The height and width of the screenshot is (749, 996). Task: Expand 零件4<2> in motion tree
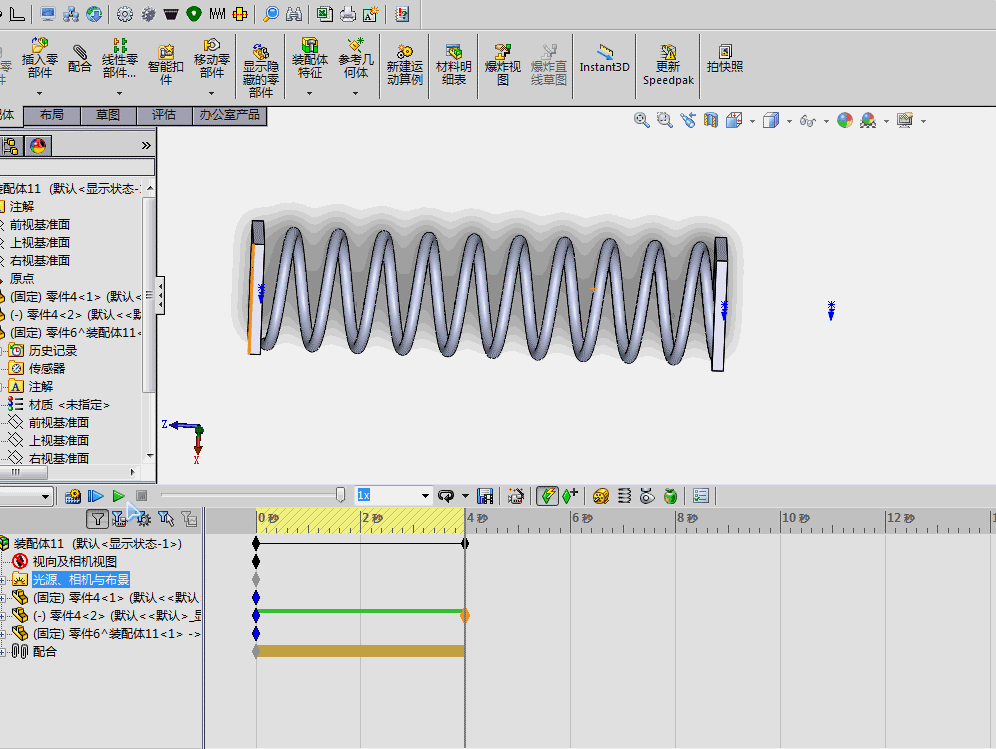pyautogui.click(x=3, y=616)
